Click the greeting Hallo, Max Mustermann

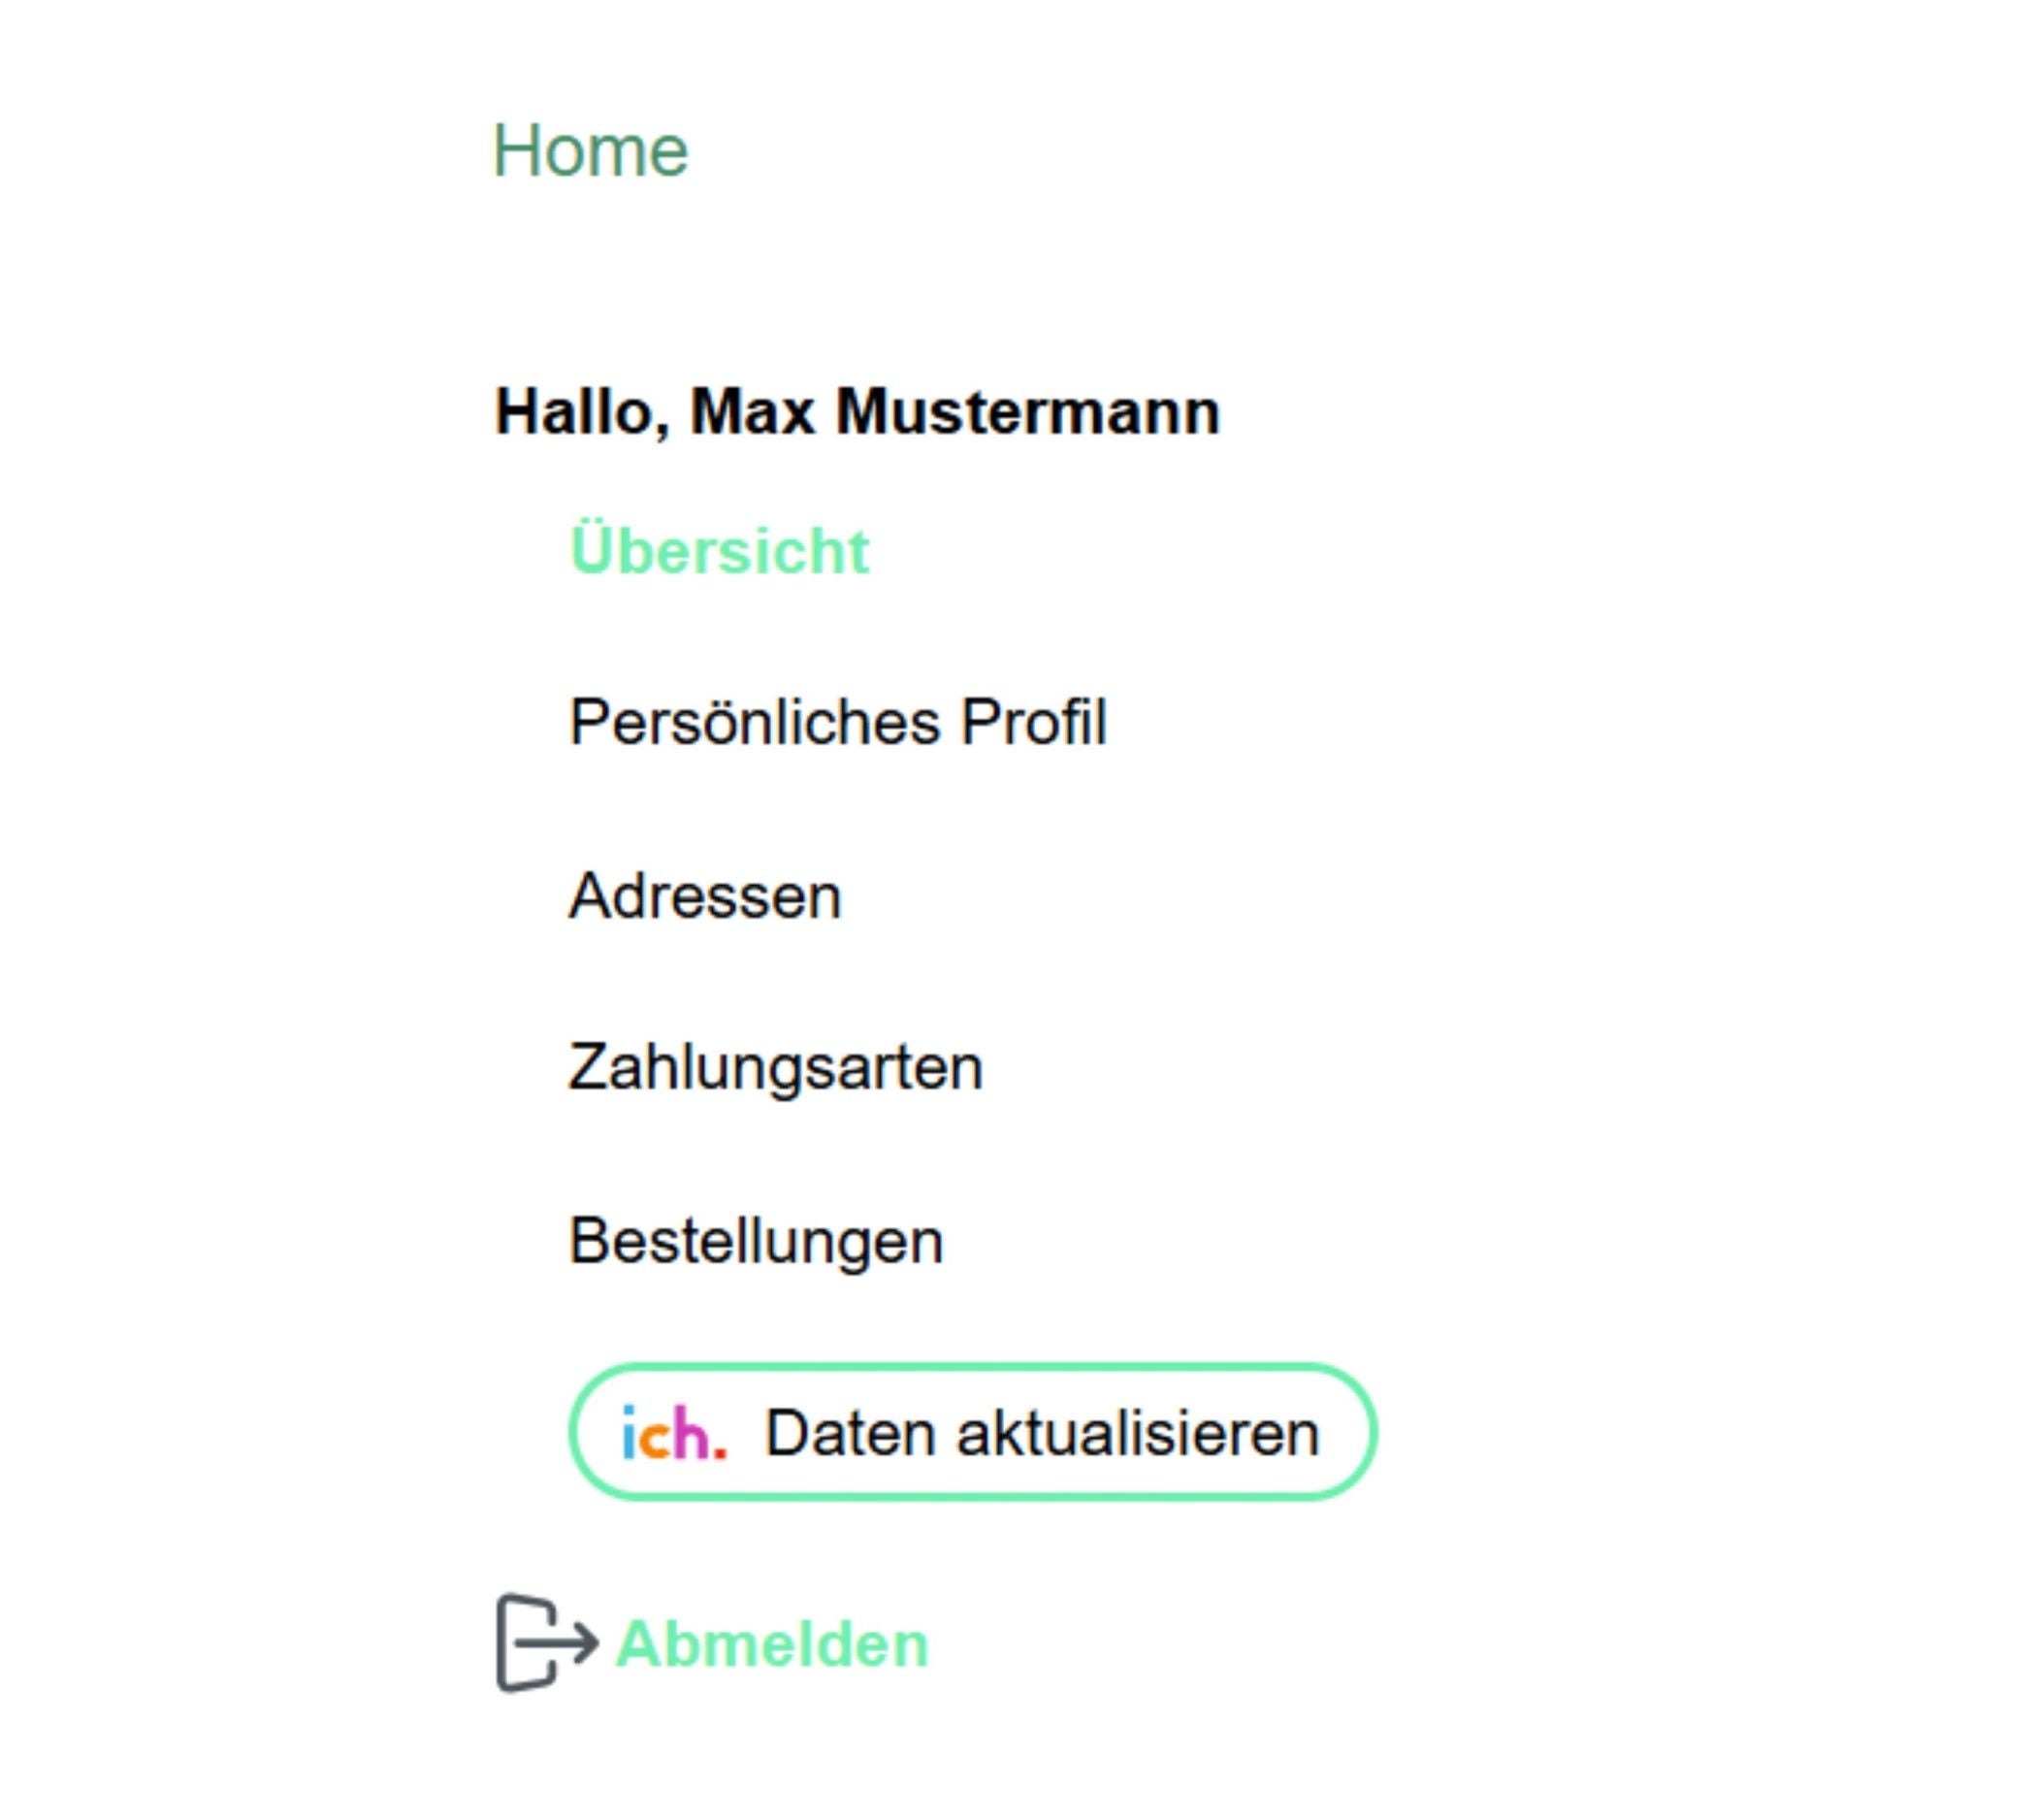click(x=858, y=411)
